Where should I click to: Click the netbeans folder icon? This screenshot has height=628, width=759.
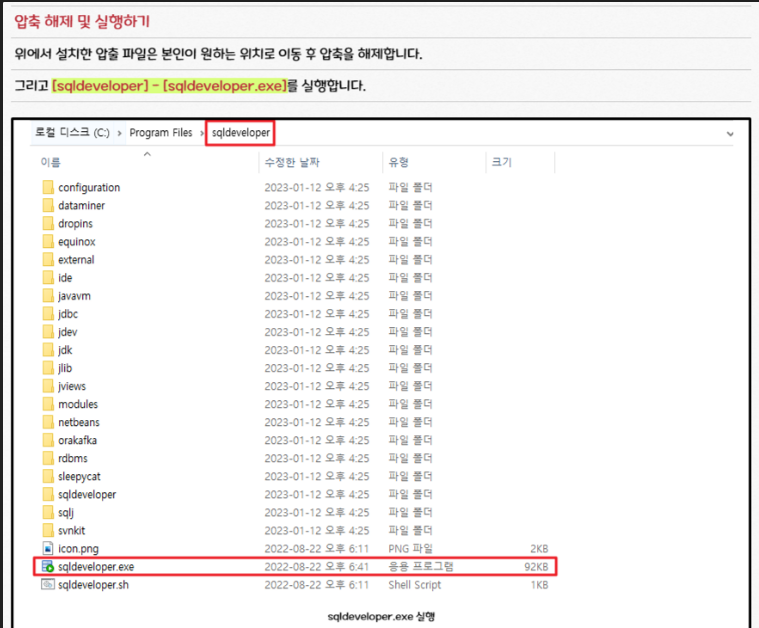[48, 422]
